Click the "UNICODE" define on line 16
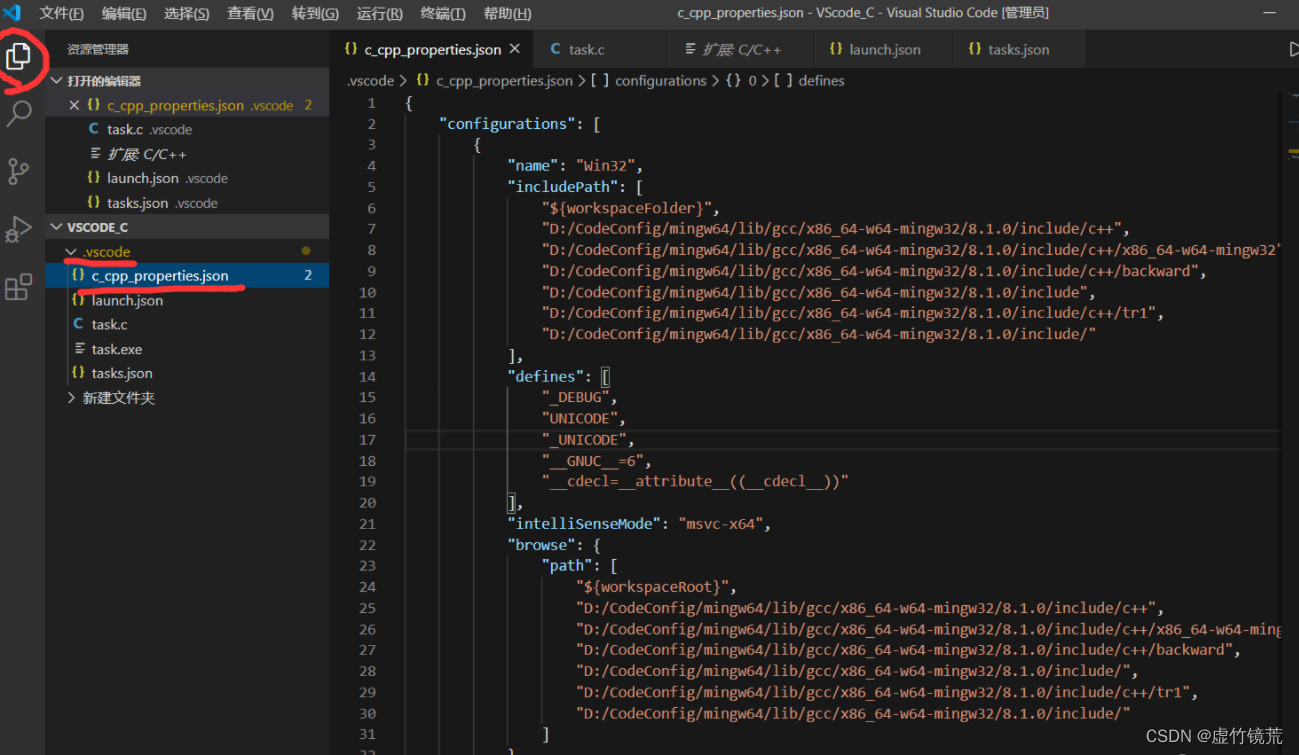Image resolution: width=1299 pixels, height=755 pixels. (578, 418)
